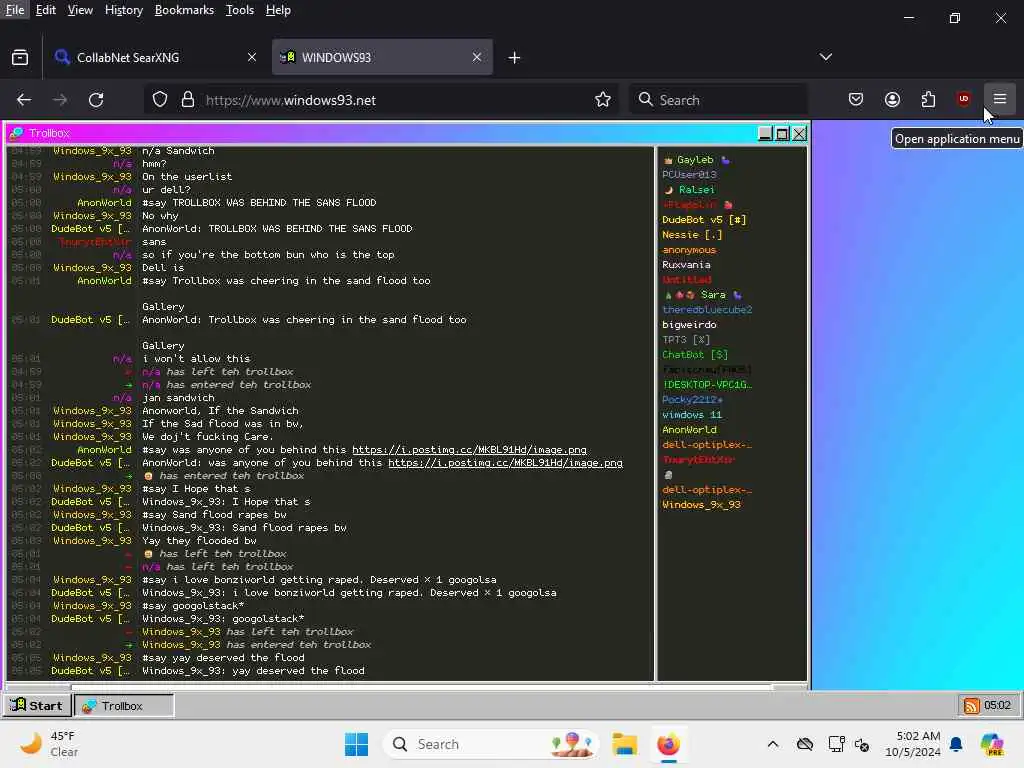Select user Ruxvania in user list

(x=686, y=264)
